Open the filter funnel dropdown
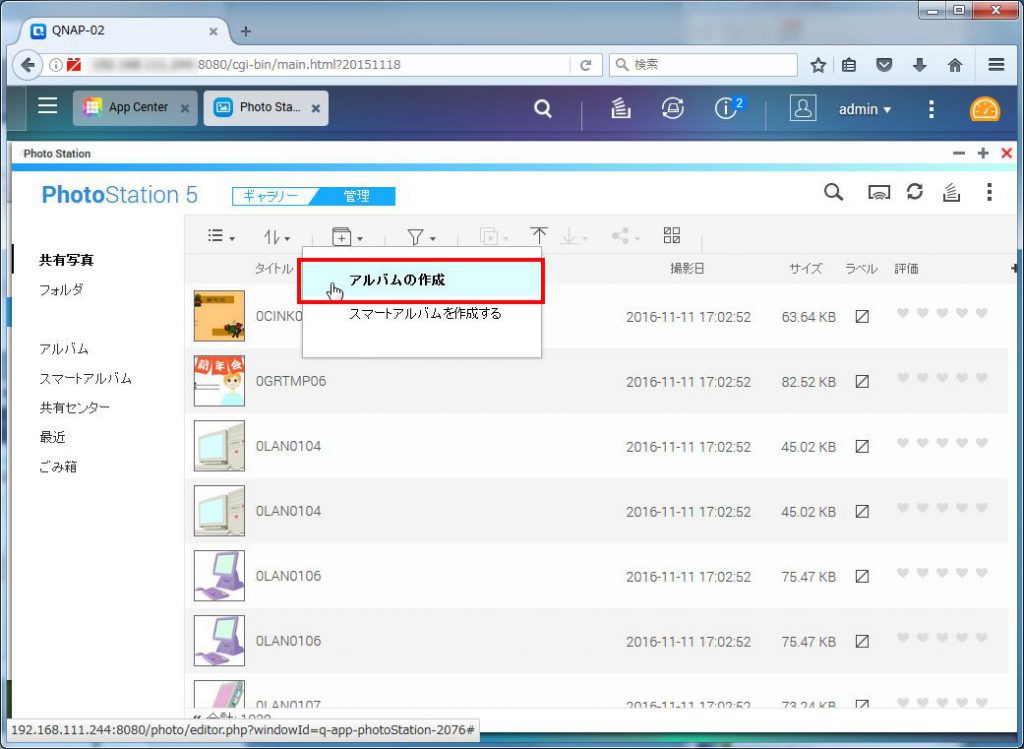 coord(421,237)
